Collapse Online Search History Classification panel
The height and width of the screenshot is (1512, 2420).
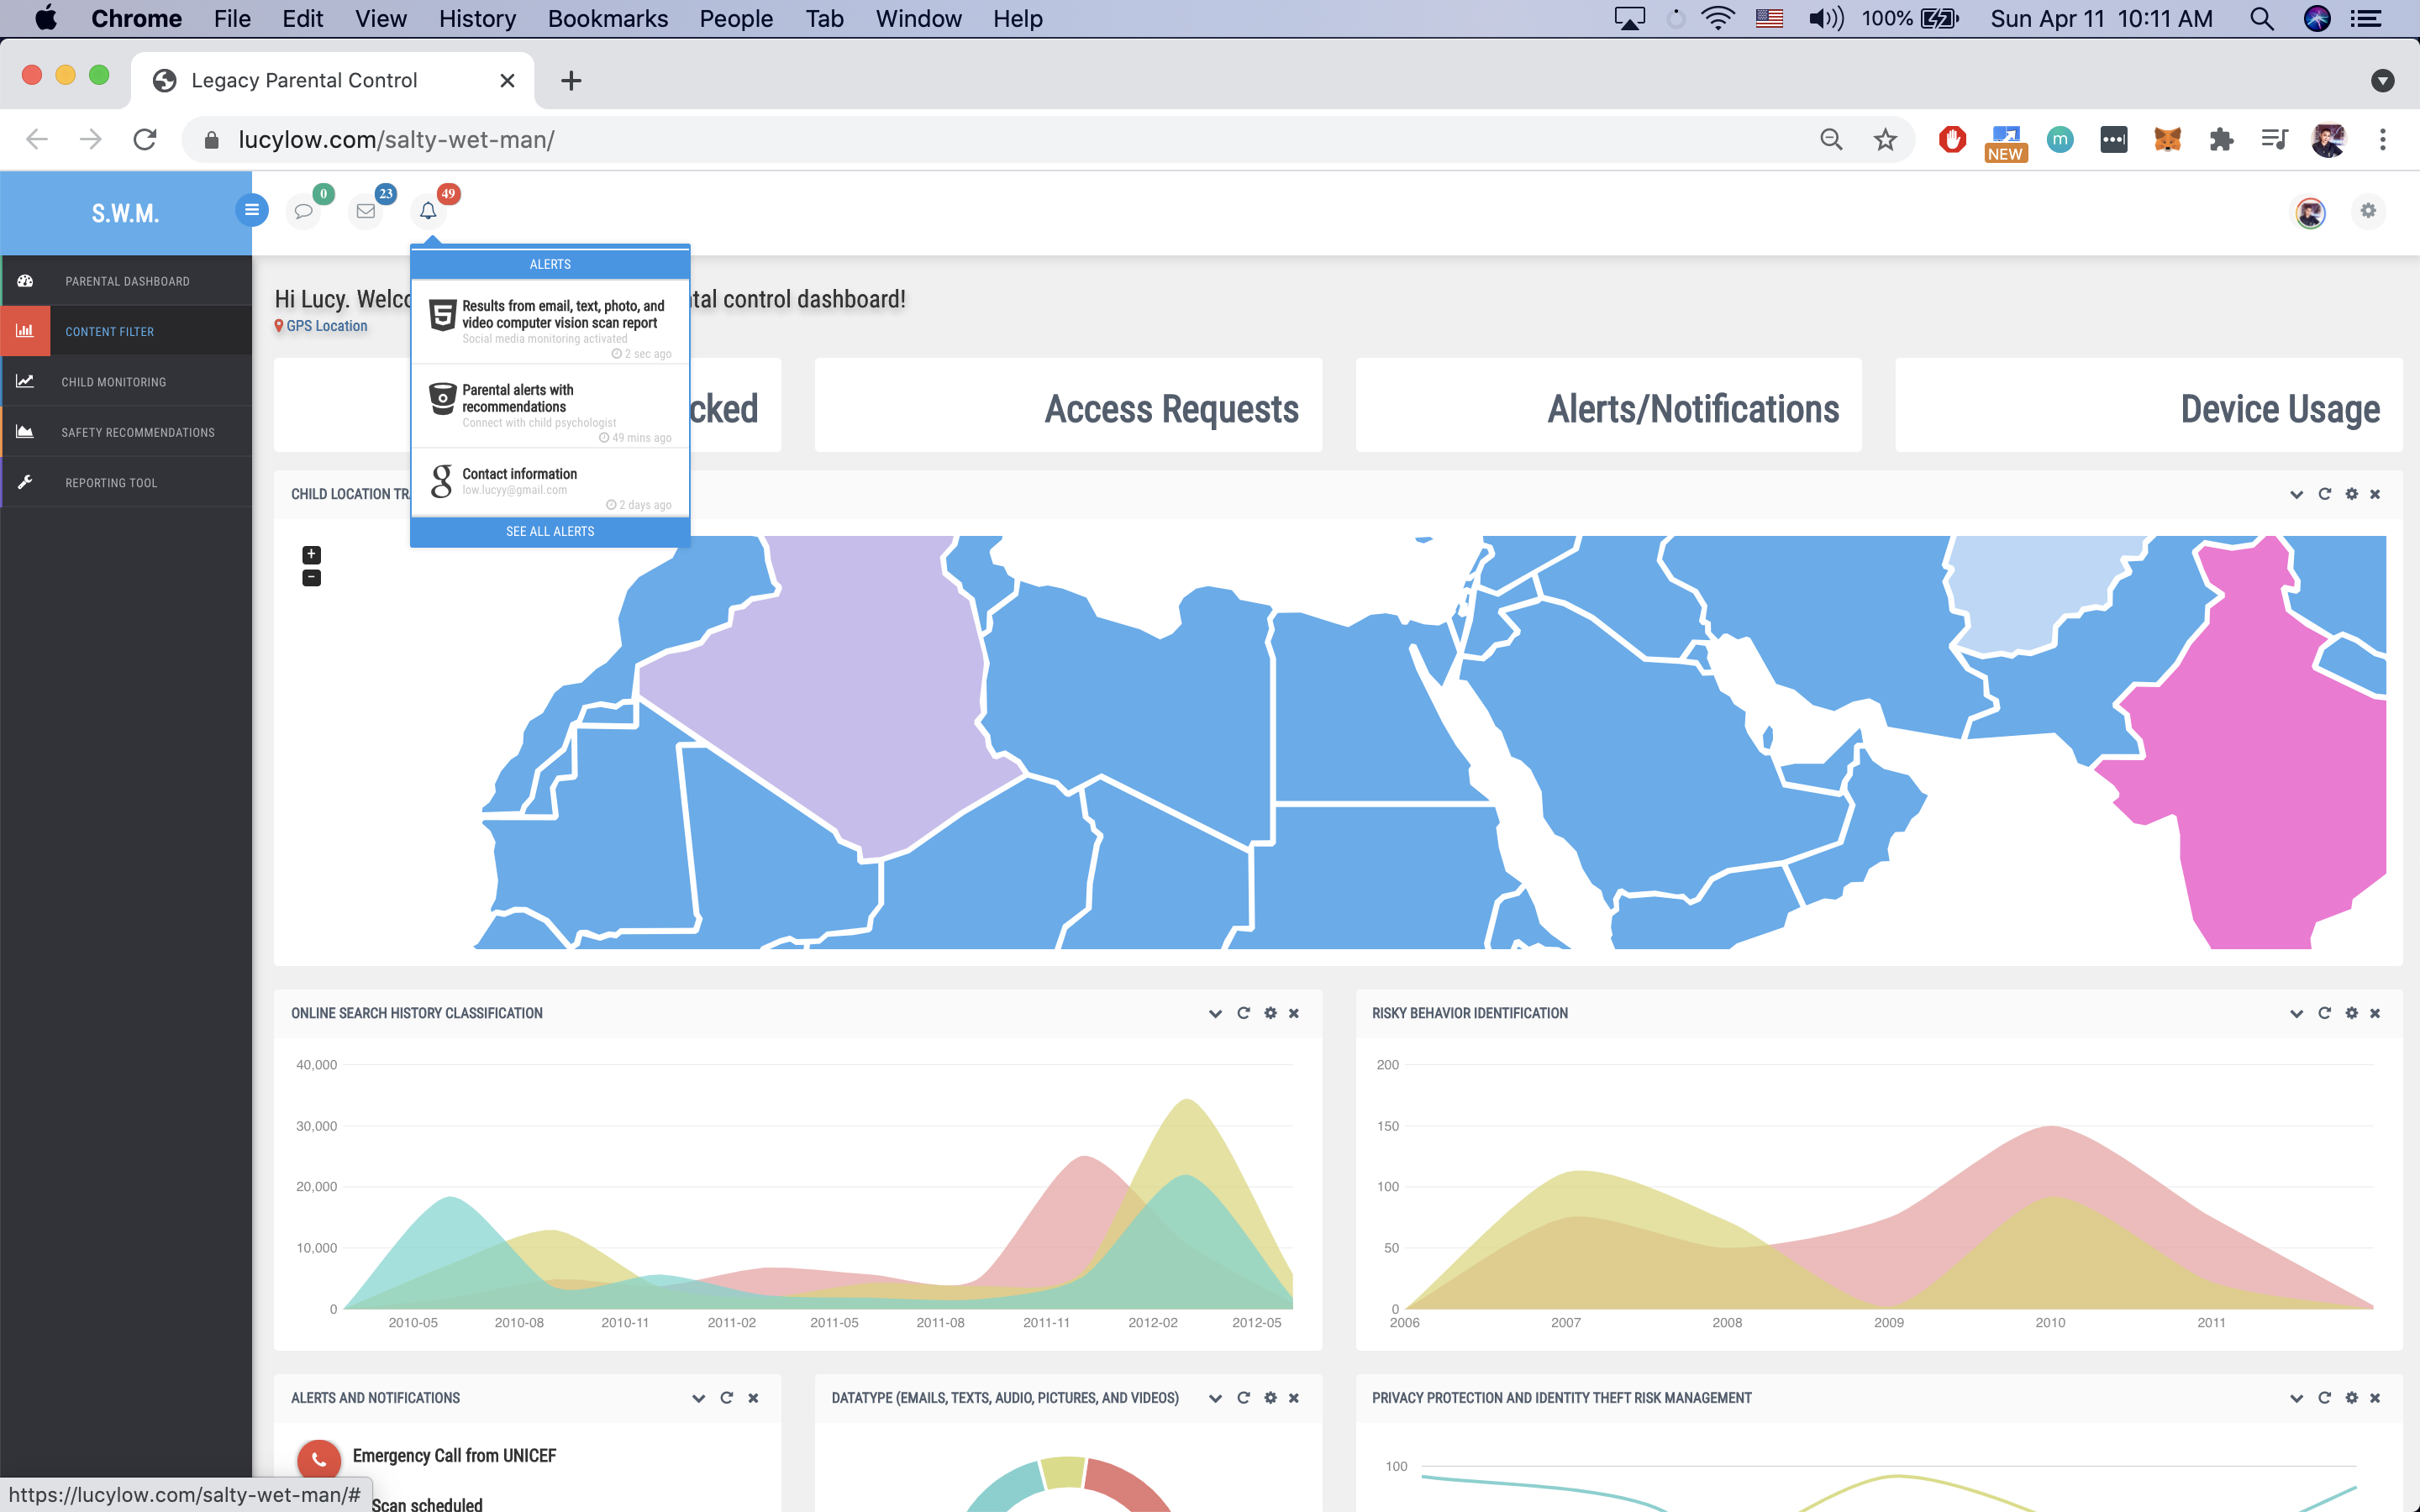1216,1013
